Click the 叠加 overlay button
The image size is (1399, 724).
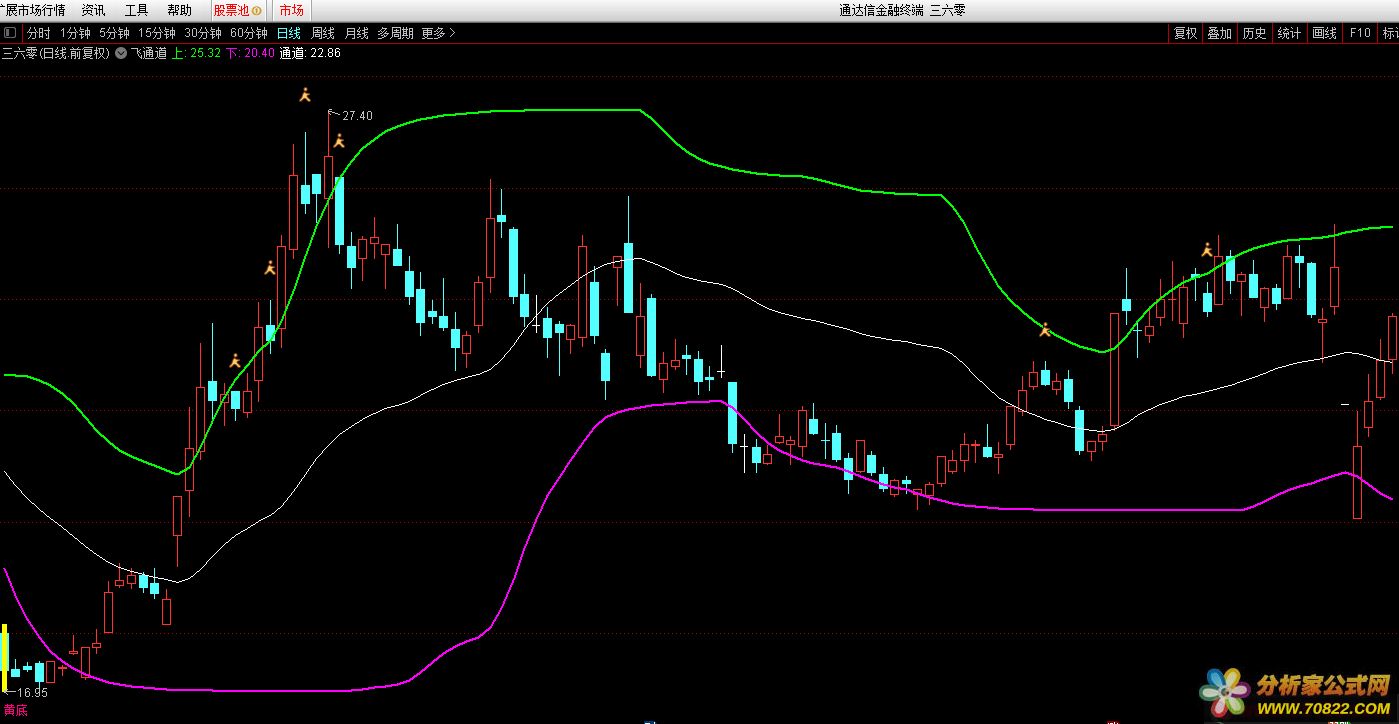pos(1220,33)
